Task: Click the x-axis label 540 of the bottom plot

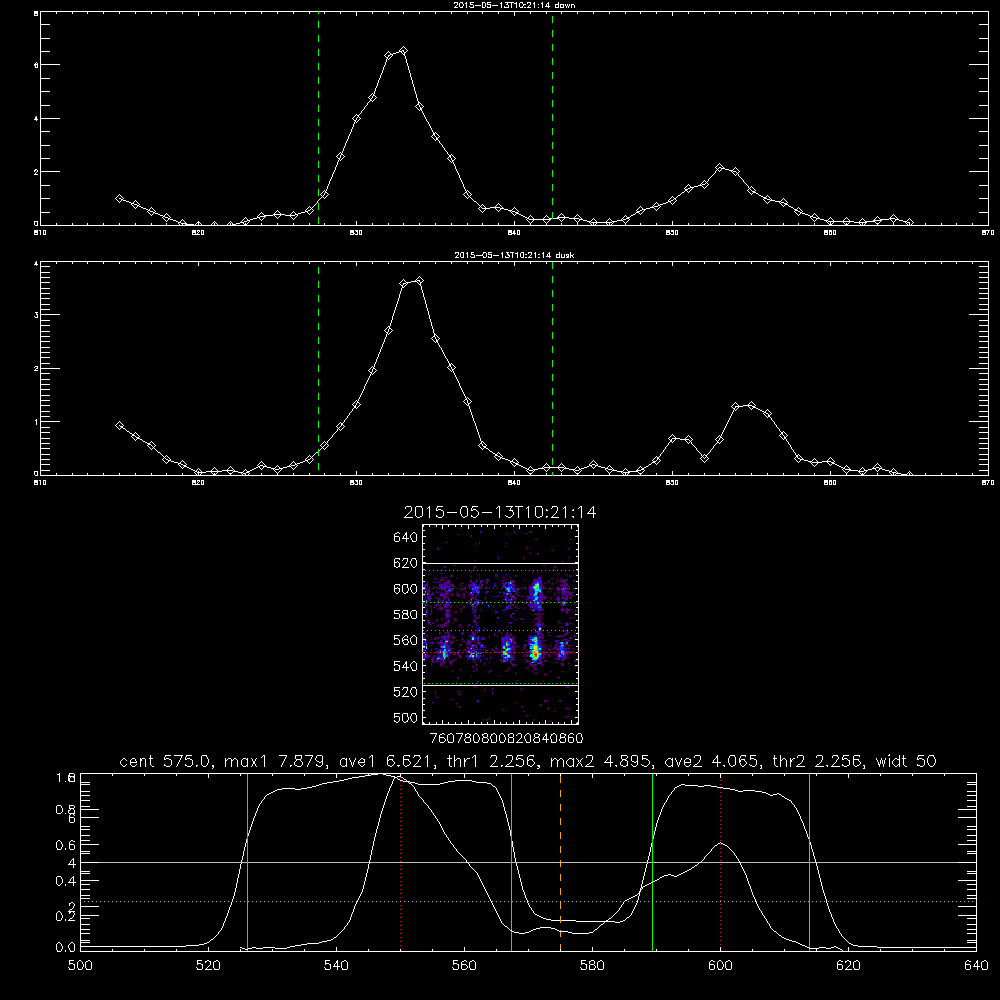Action: pos(336,966)
